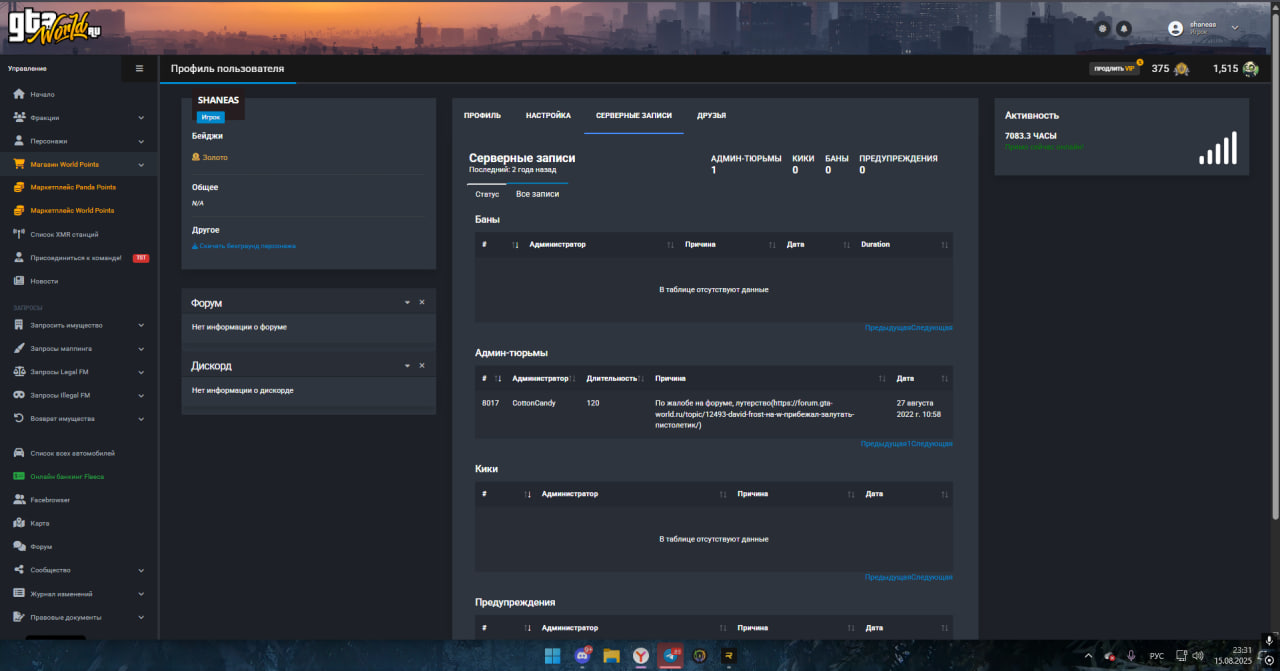Toggle the sidebar hamburger menu
This screenshot has height=671, width=1280.
pyautogui.click(x=139, y=69)
